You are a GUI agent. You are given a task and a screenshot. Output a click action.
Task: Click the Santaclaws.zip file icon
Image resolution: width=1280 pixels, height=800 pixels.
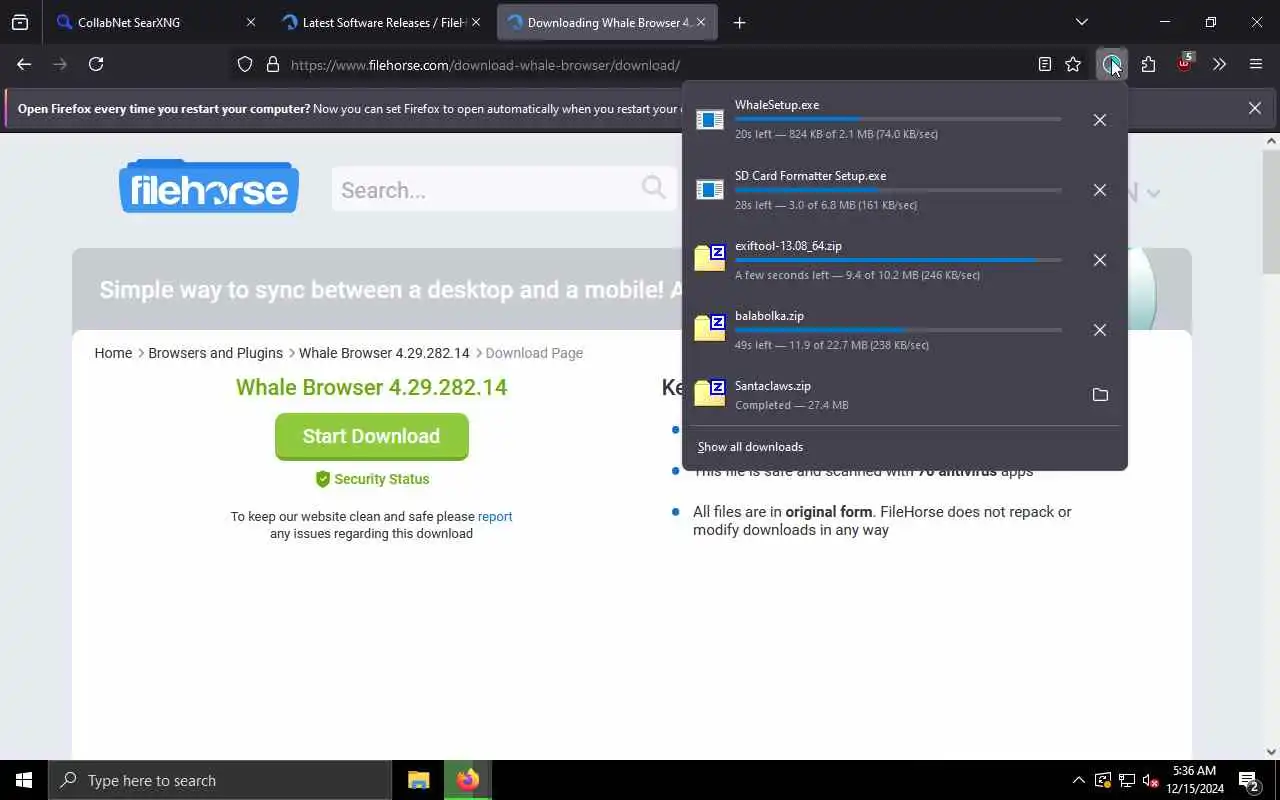710,394
